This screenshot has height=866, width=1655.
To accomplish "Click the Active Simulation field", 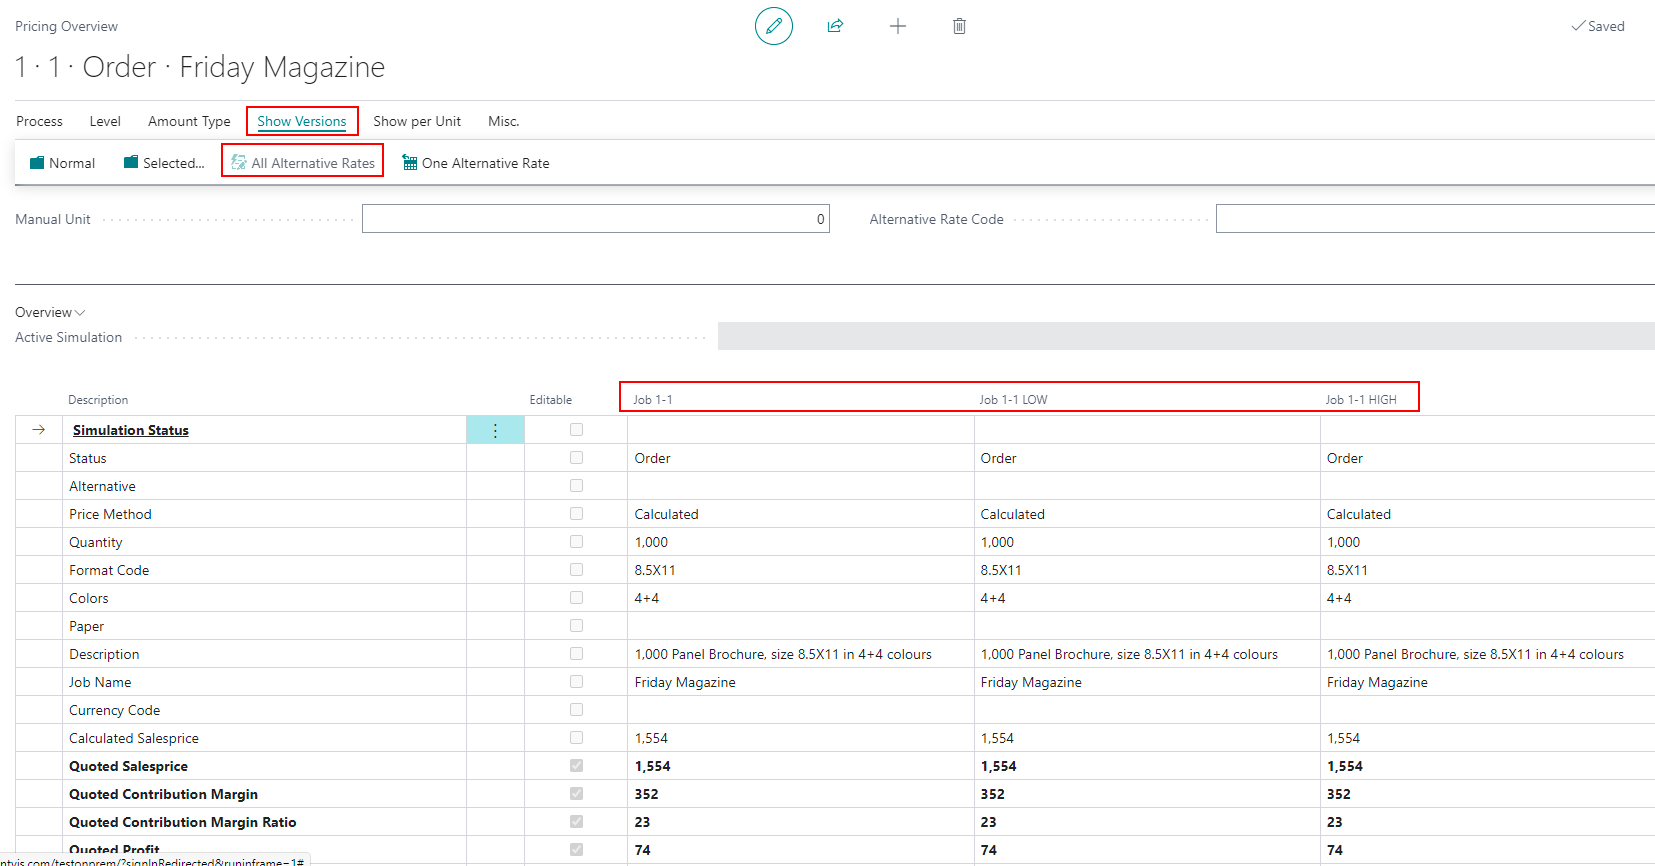I will pos(1186,336).
